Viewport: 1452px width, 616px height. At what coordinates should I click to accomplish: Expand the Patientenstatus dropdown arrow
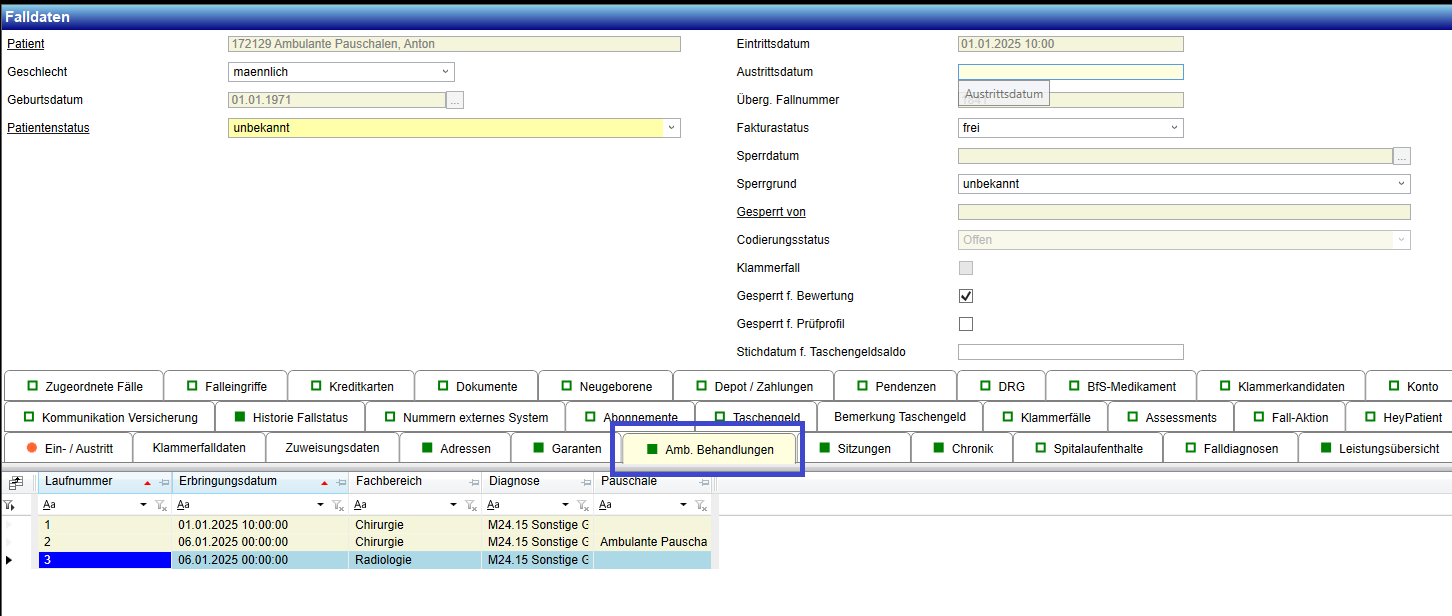tap(671, 128)
